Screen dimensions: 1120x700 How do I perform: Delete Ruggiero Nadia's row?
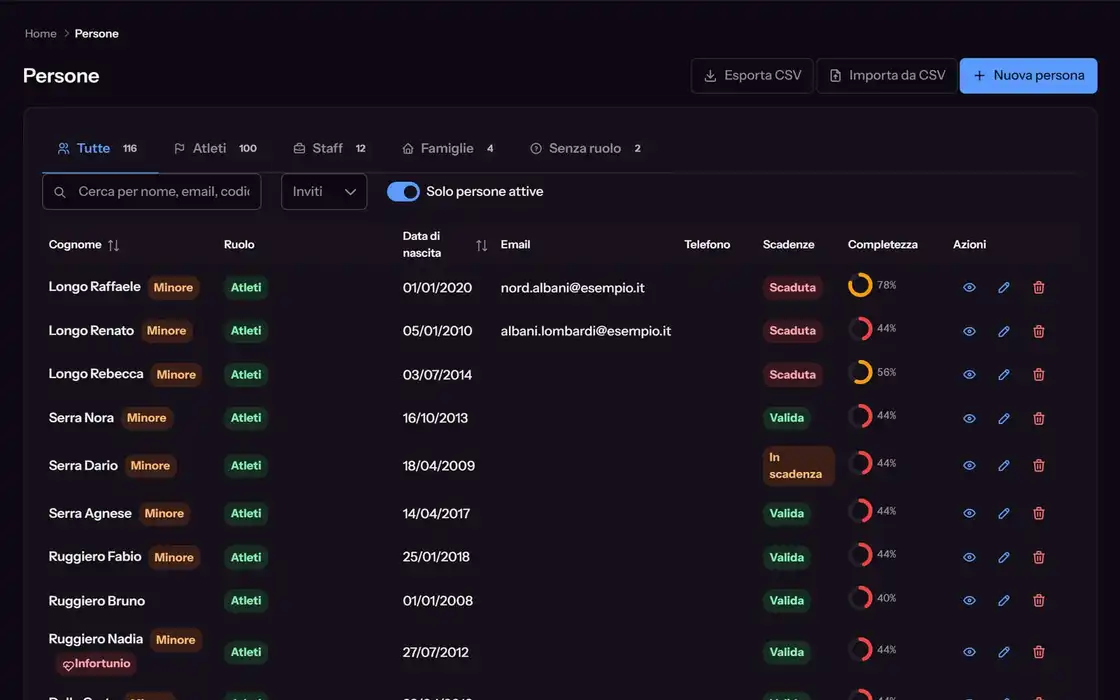coord(1039,651)
